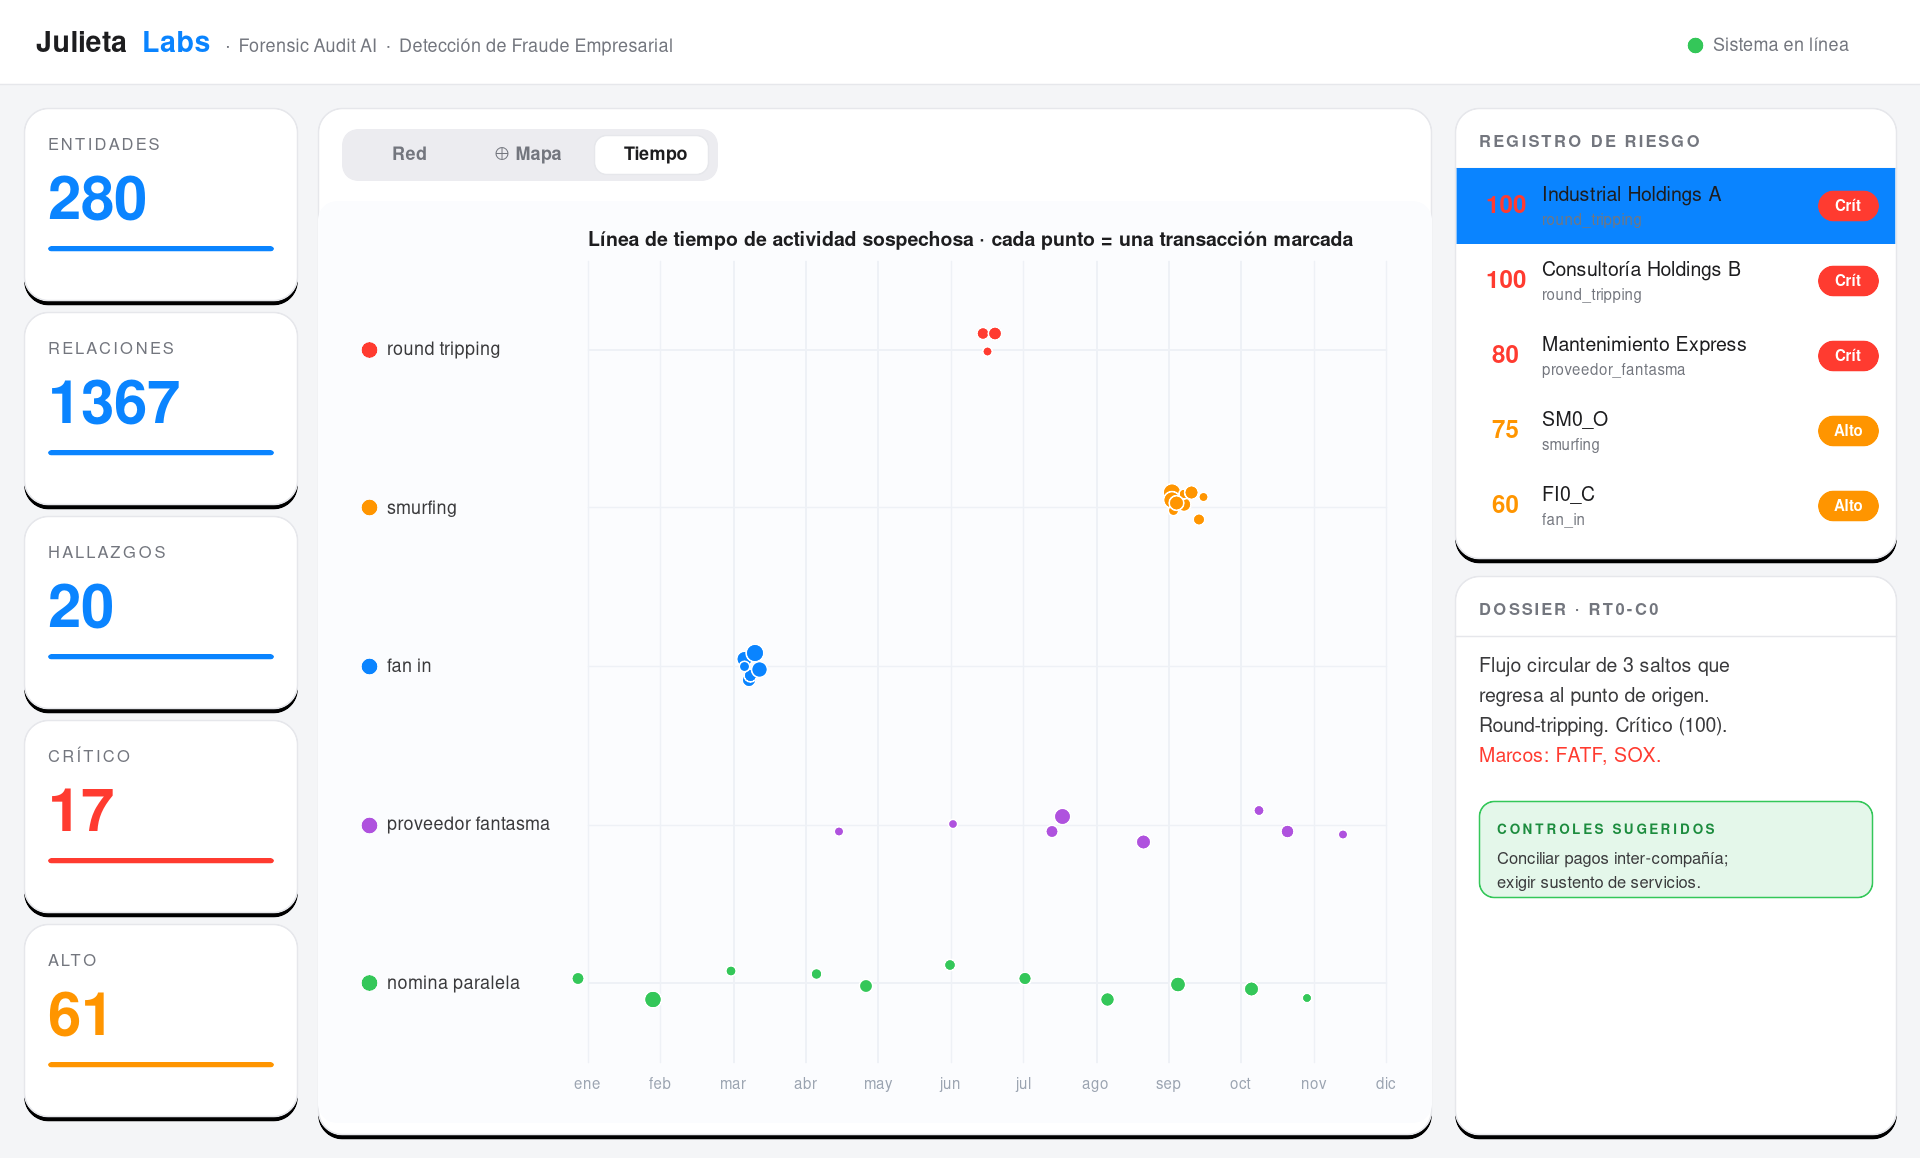Click the green nomina point in September
This screenshot has height=1158, width=1920.
(x=1178, y=985)
